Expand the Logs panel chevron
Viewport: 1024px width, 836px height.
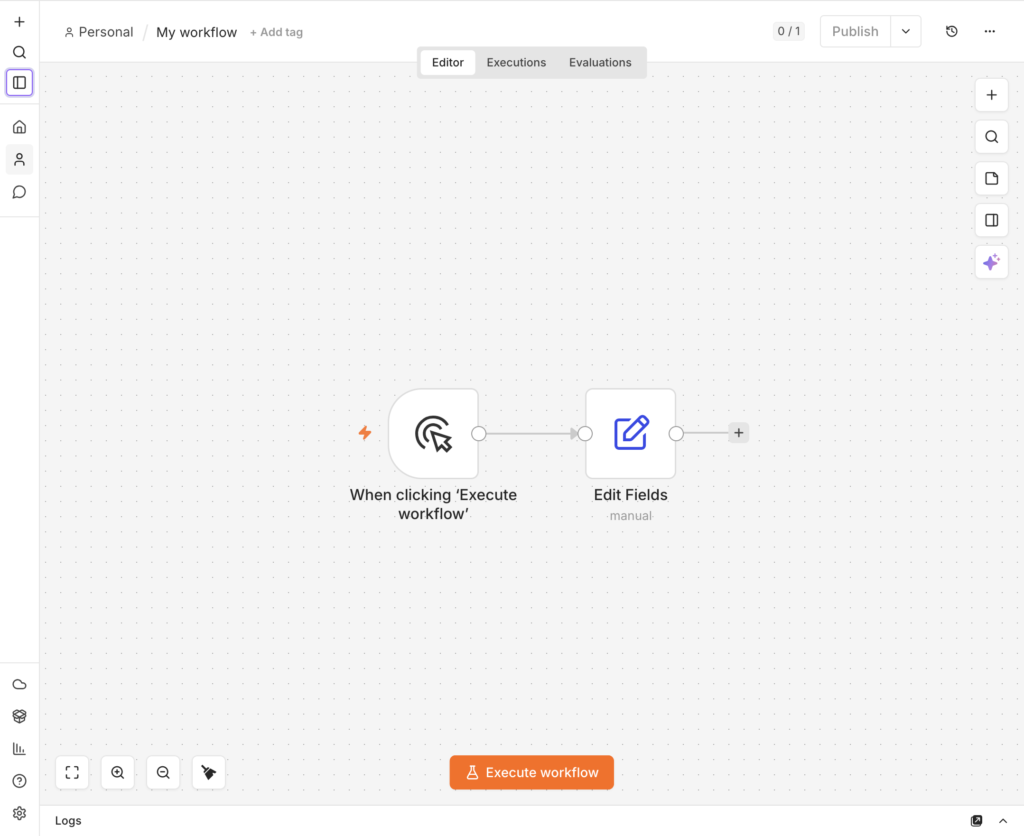[x=1003, y=821]
